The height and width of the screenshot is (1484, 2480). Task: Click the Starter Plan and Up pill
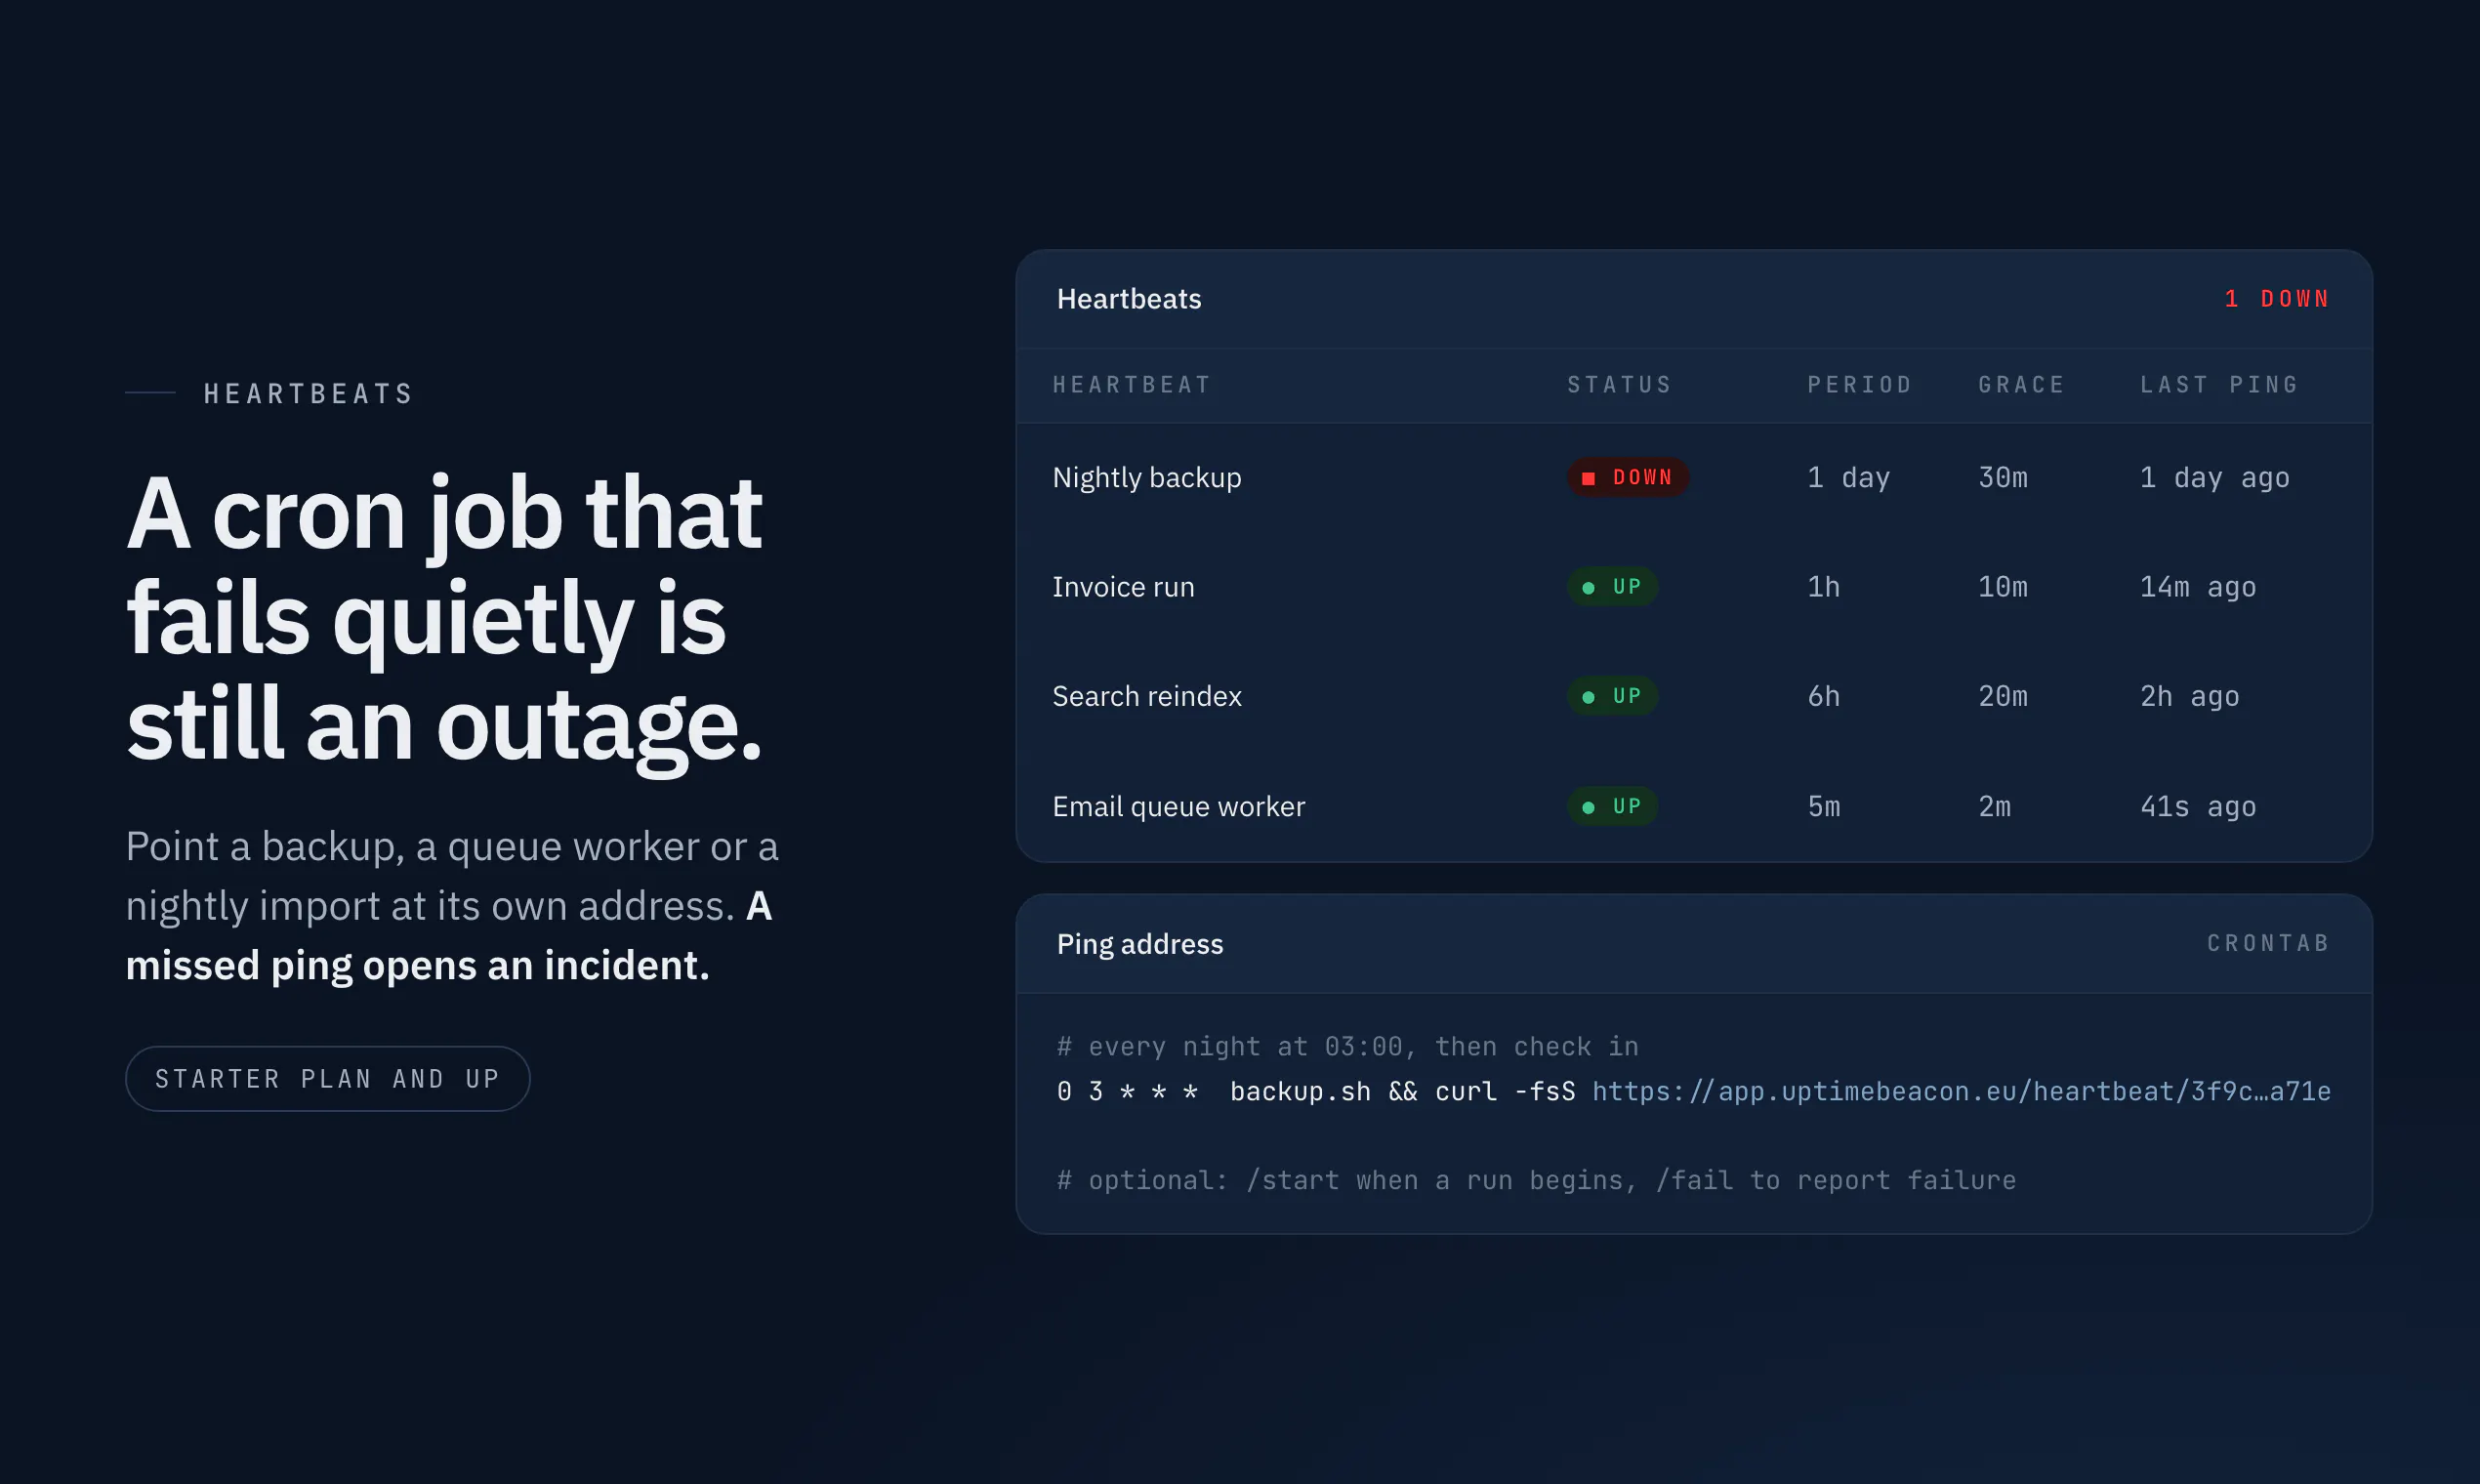(x=327, y=1078)
